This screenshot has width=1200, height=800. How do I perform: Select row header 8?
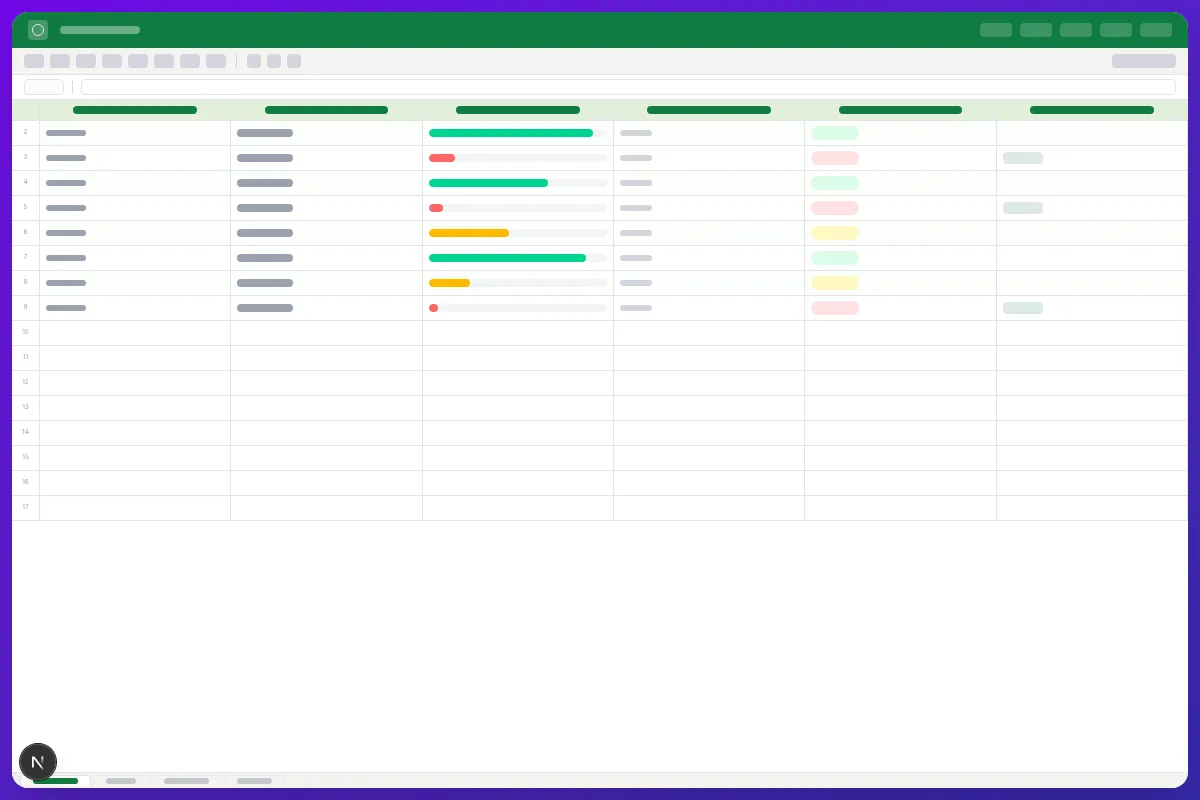(26, 283)
